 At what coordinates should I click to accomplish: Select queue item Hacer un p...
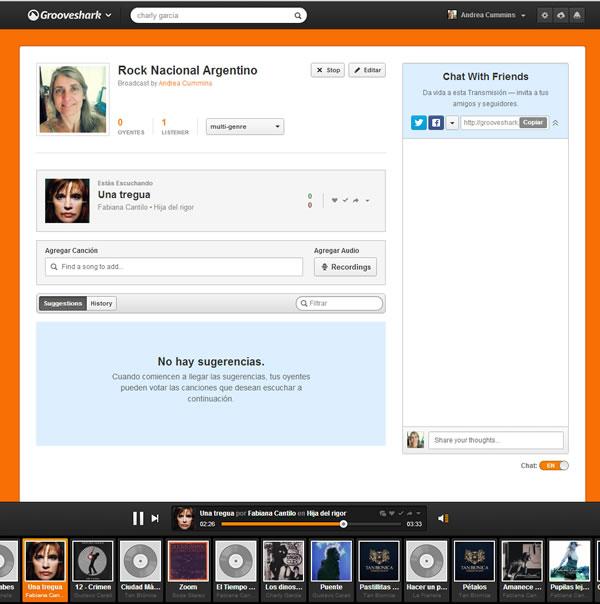[427, 569]
